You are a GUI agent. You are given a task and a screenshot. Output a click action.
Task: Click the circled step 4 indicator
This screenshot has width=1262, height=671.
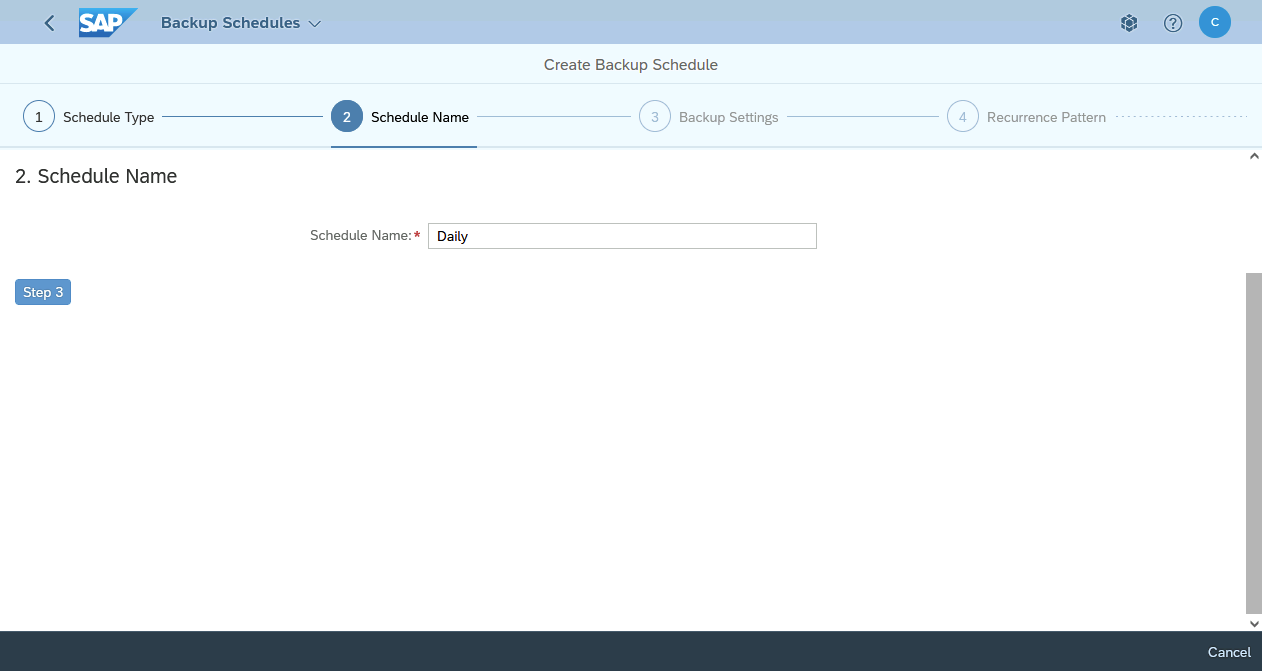[963, 116]
